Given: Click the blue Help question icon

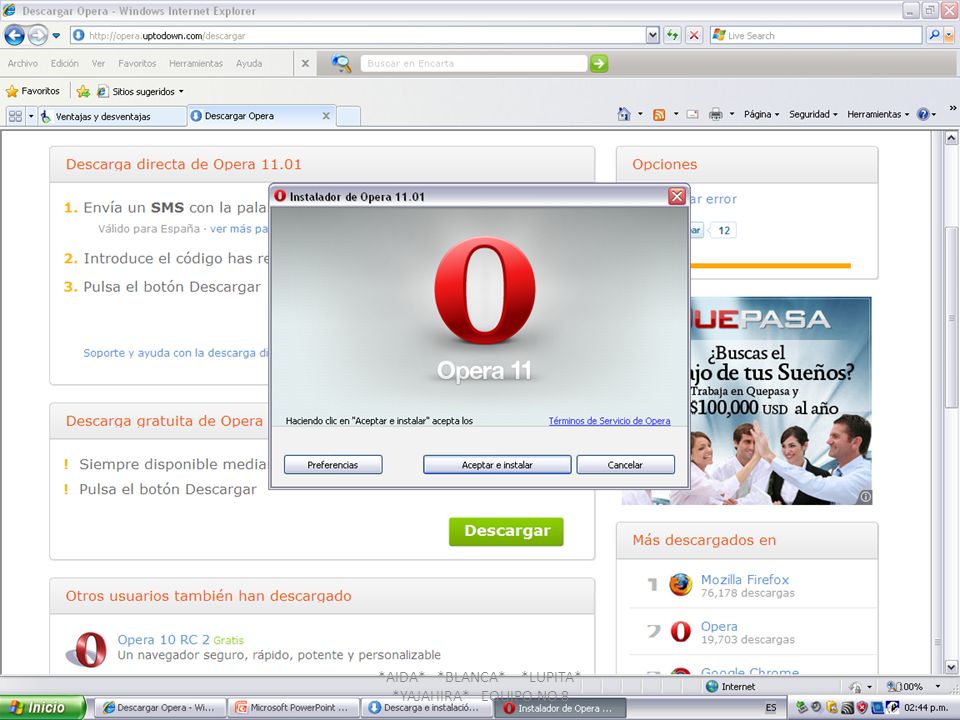Looking at the screenshot, I should point(923,114).
